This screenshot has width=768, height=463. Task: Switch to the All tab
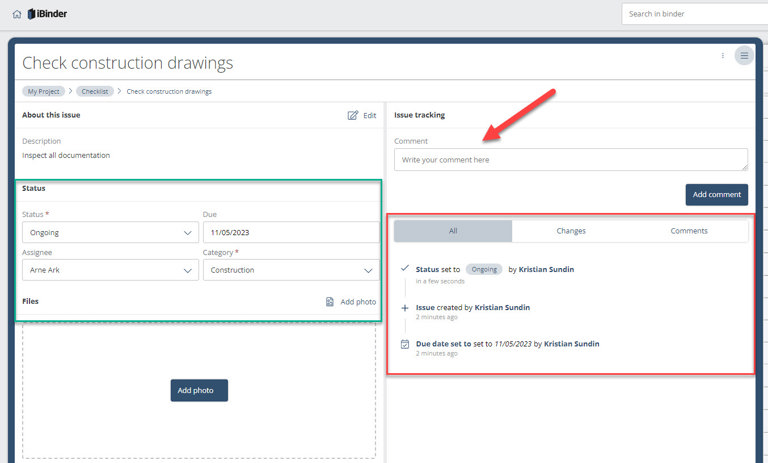pos(453,231)
